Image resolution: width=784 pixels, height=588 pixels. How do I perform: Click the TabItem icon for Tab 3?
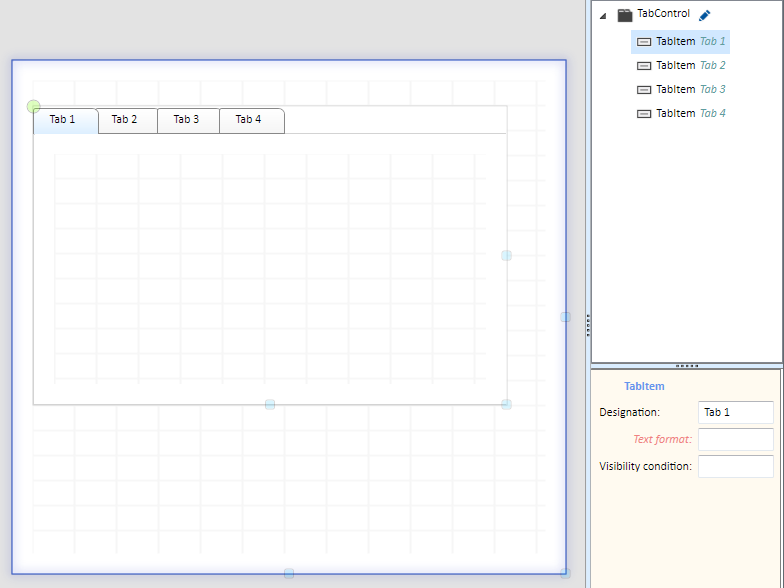click(644, 90)
